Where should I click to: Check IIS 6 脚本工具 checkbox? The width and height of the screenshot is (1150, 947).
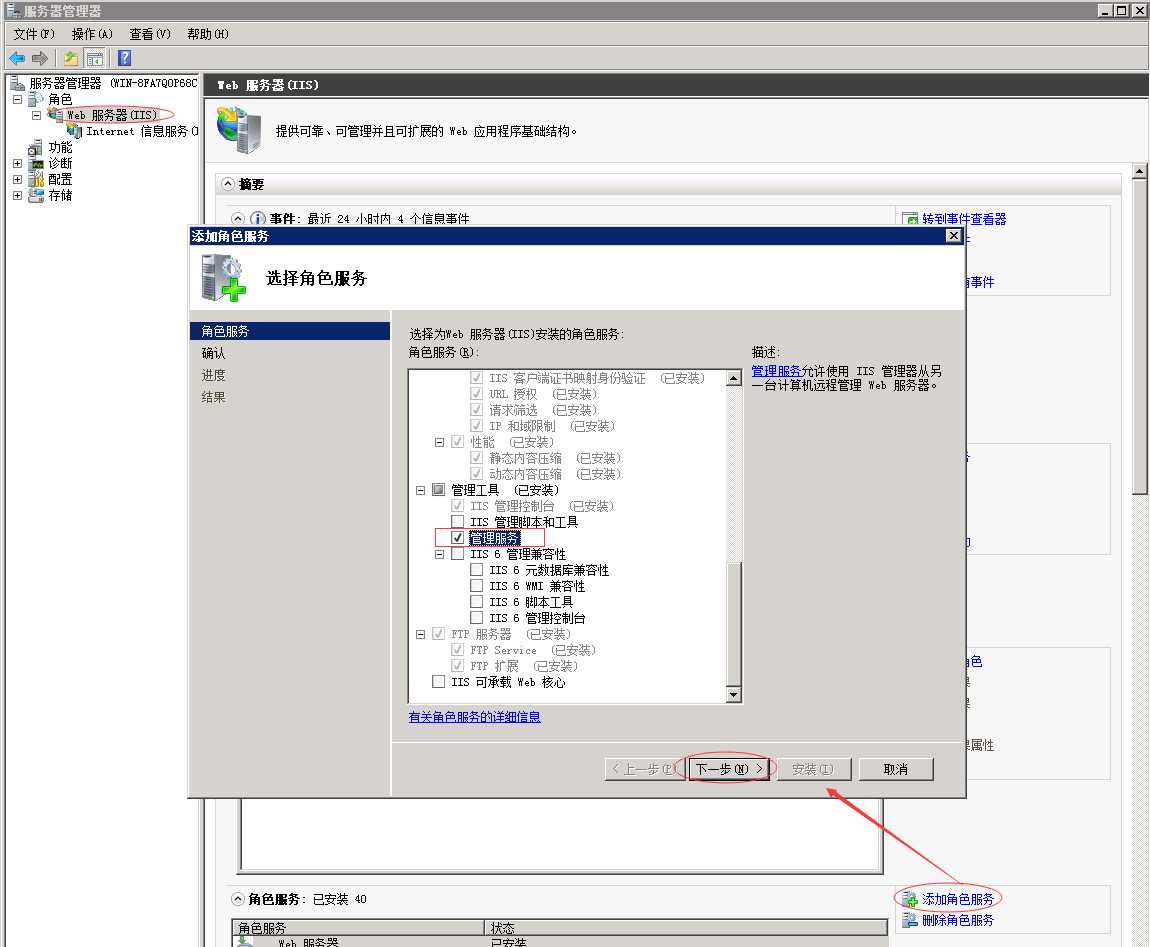[477, 602]
